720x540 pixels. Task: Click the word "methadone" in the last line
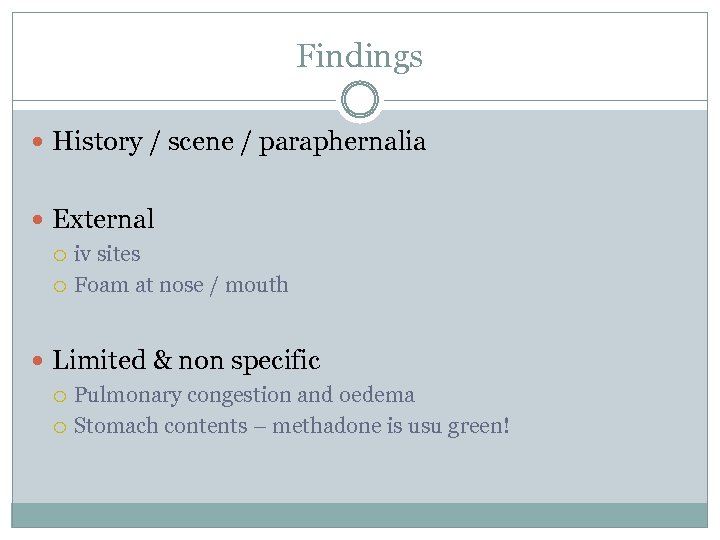click(320, 426)
